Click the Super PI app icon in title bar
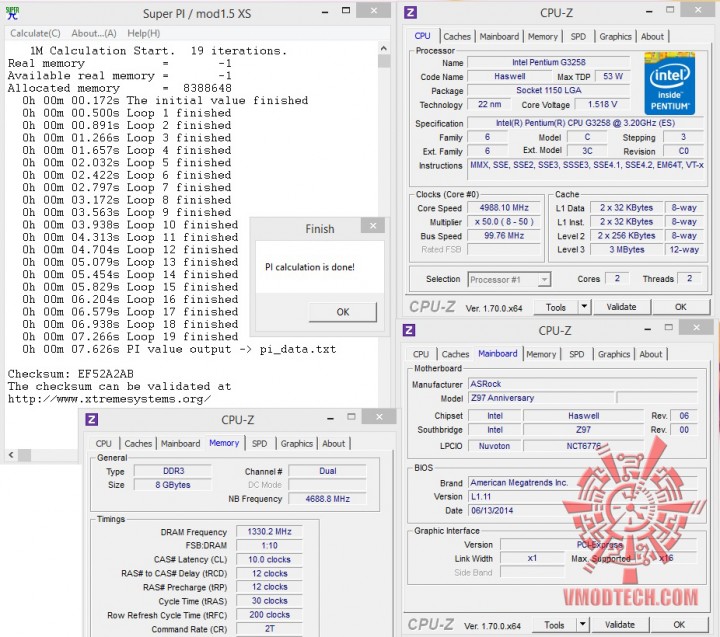The height and width of the screenshot is (637, 720). tap(12, 13)
